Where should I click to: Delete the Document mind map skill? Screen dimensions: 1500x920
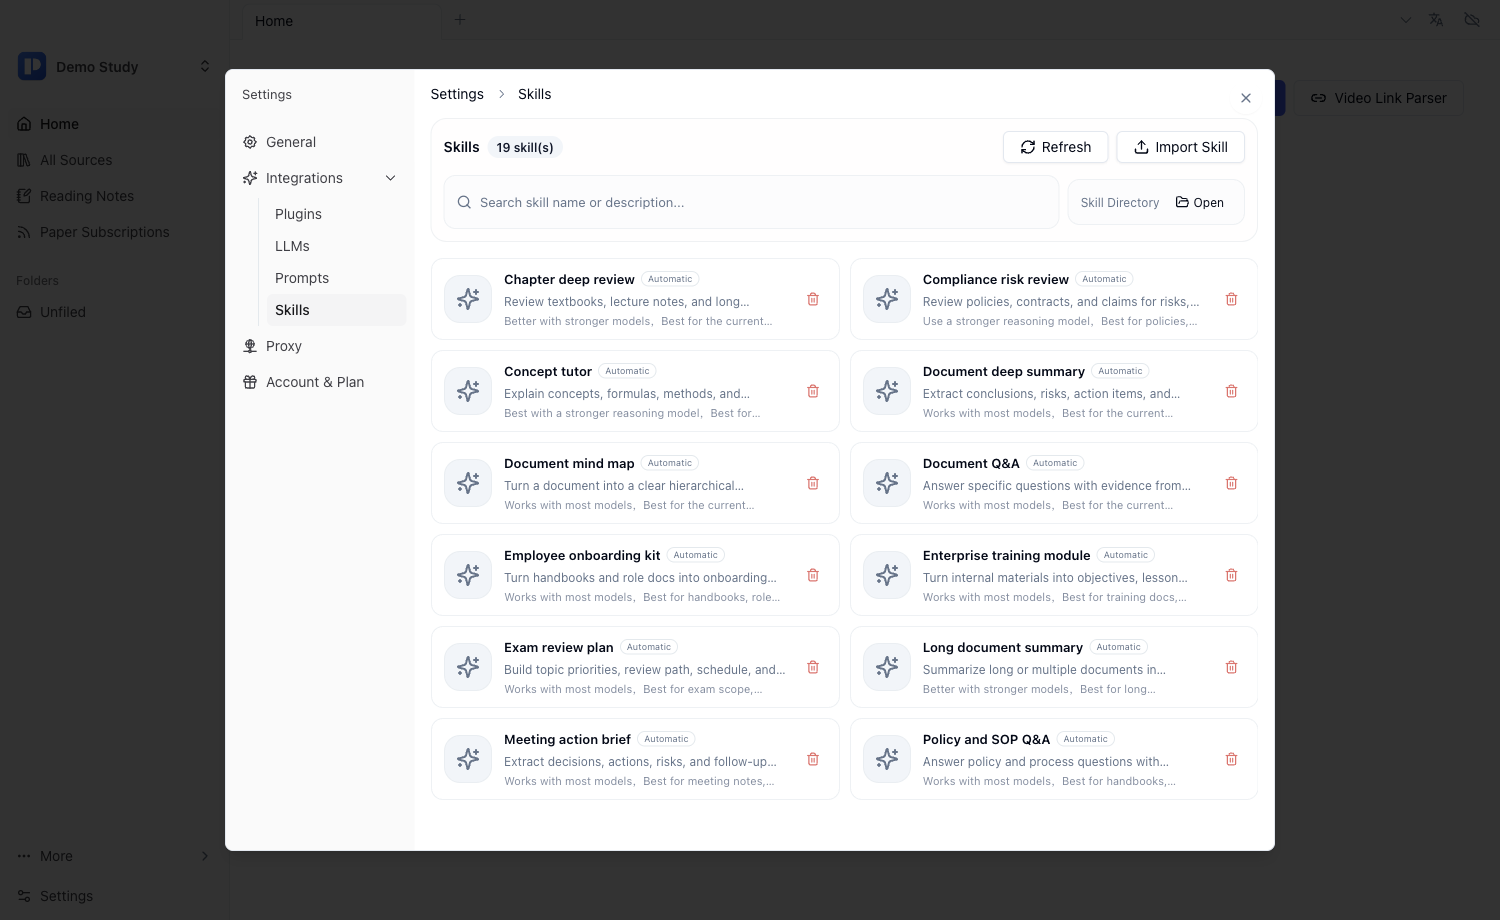813,483
